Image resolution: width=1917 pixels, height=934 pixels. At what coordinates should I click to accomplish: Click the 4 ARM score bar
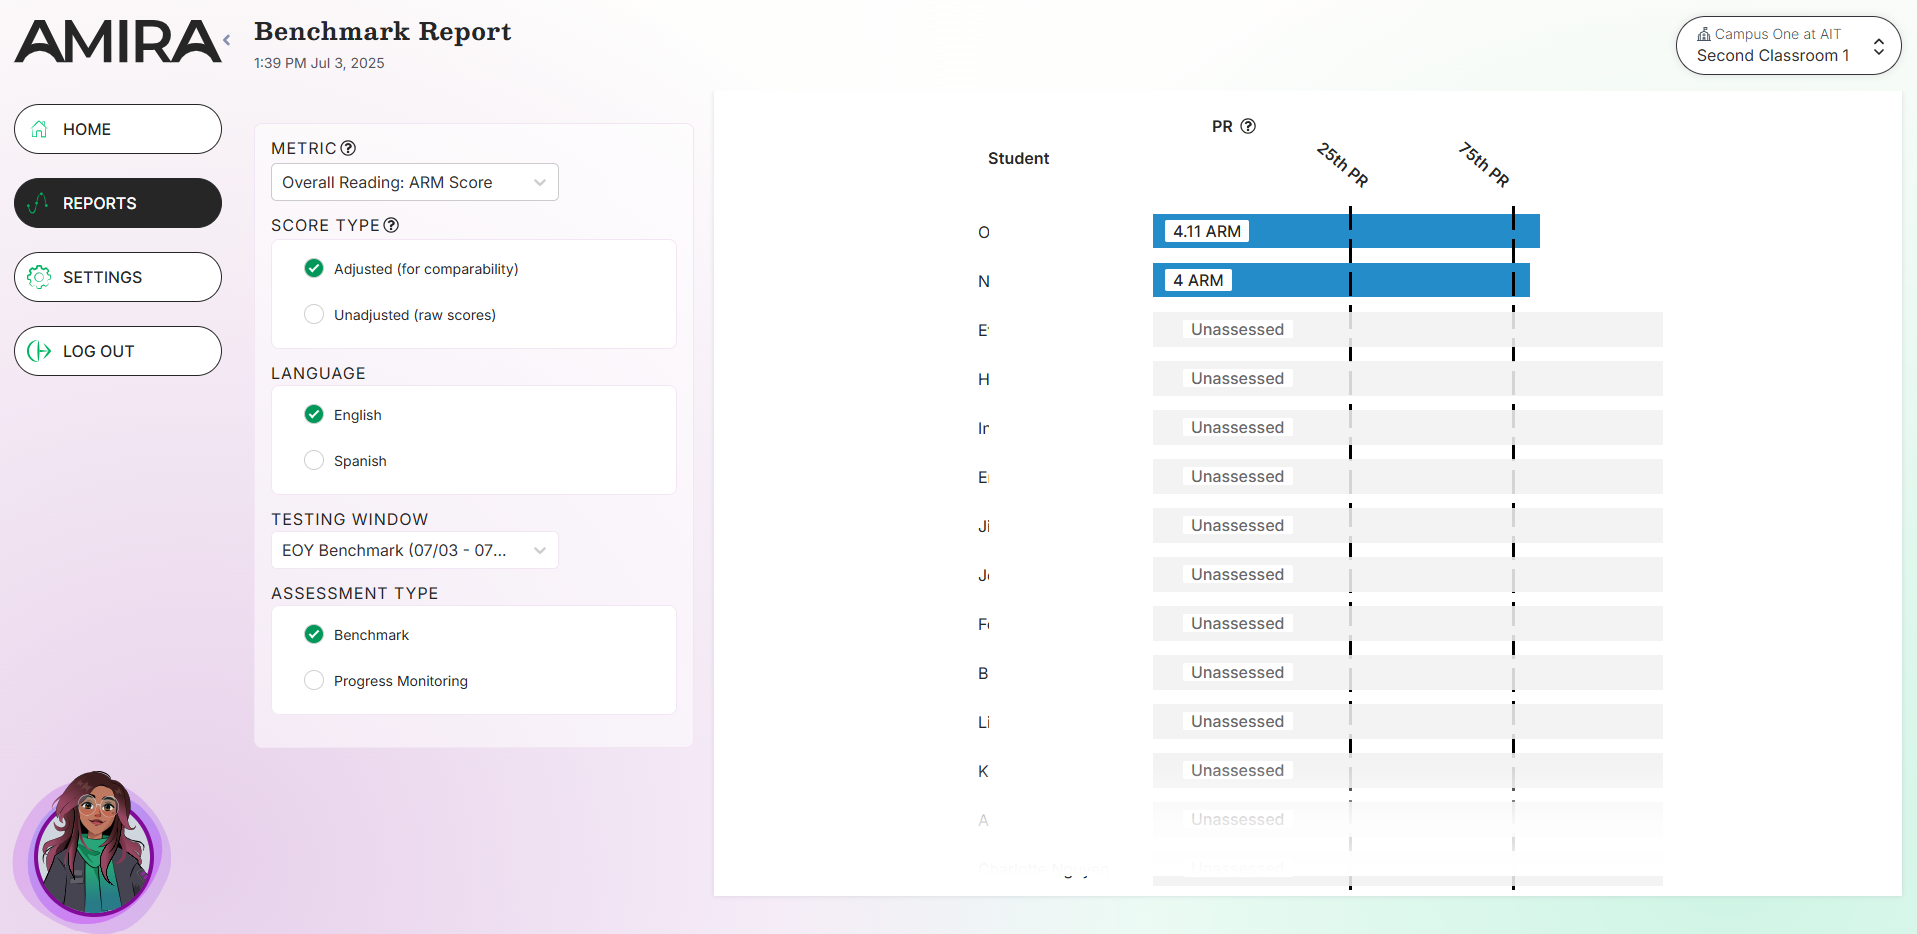[x=1341, y=280]
